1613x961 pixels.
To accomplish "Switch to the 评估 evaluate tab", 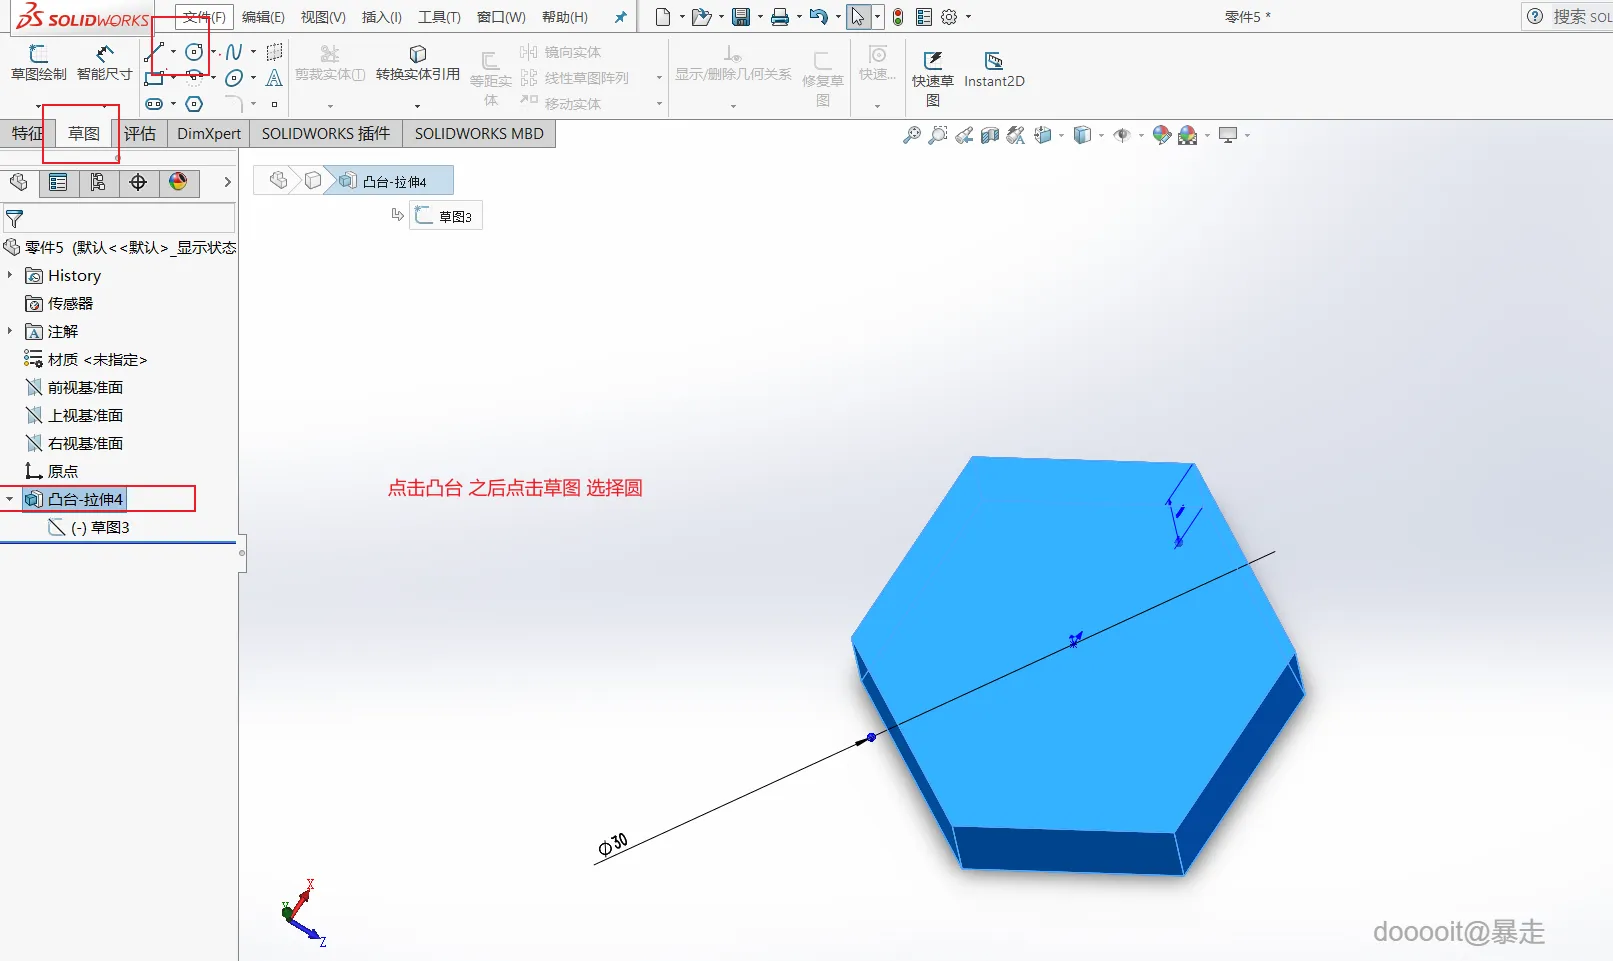I will coord(140,134).
